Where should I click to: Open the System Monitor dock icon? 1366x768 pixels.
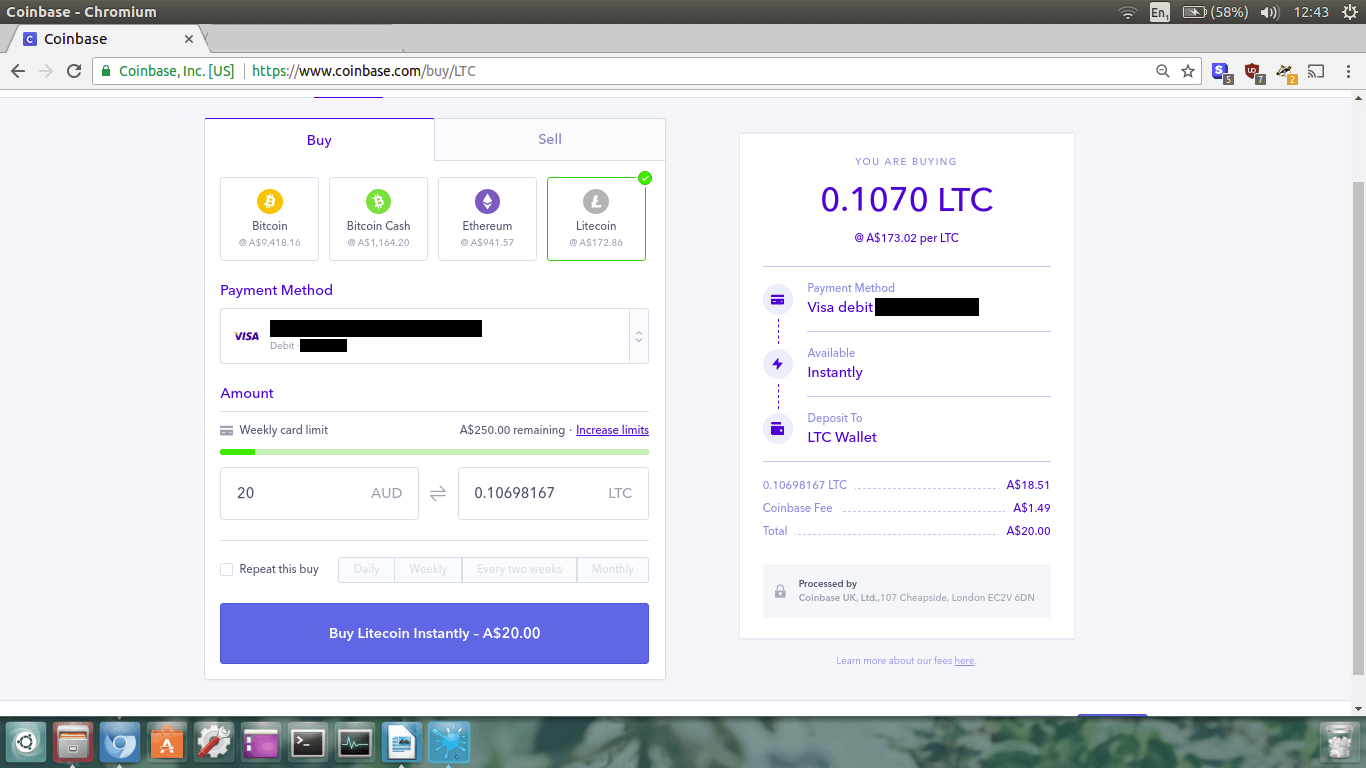[355, 743]
